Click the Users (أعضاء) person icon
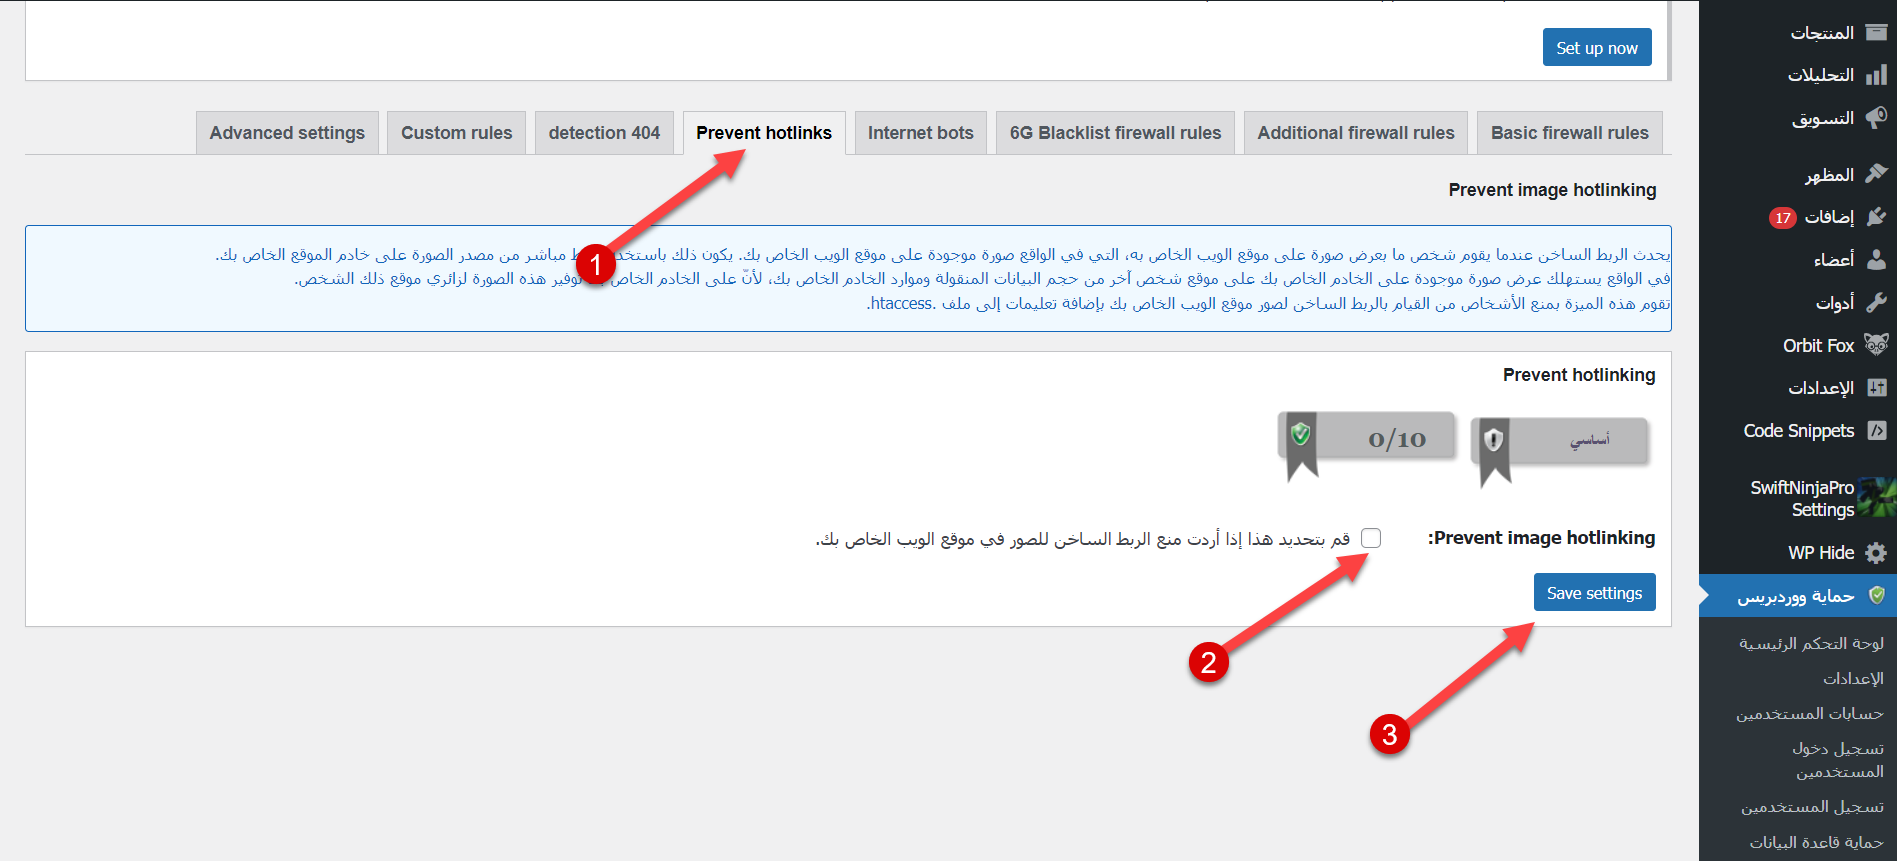 point(1876,260)
